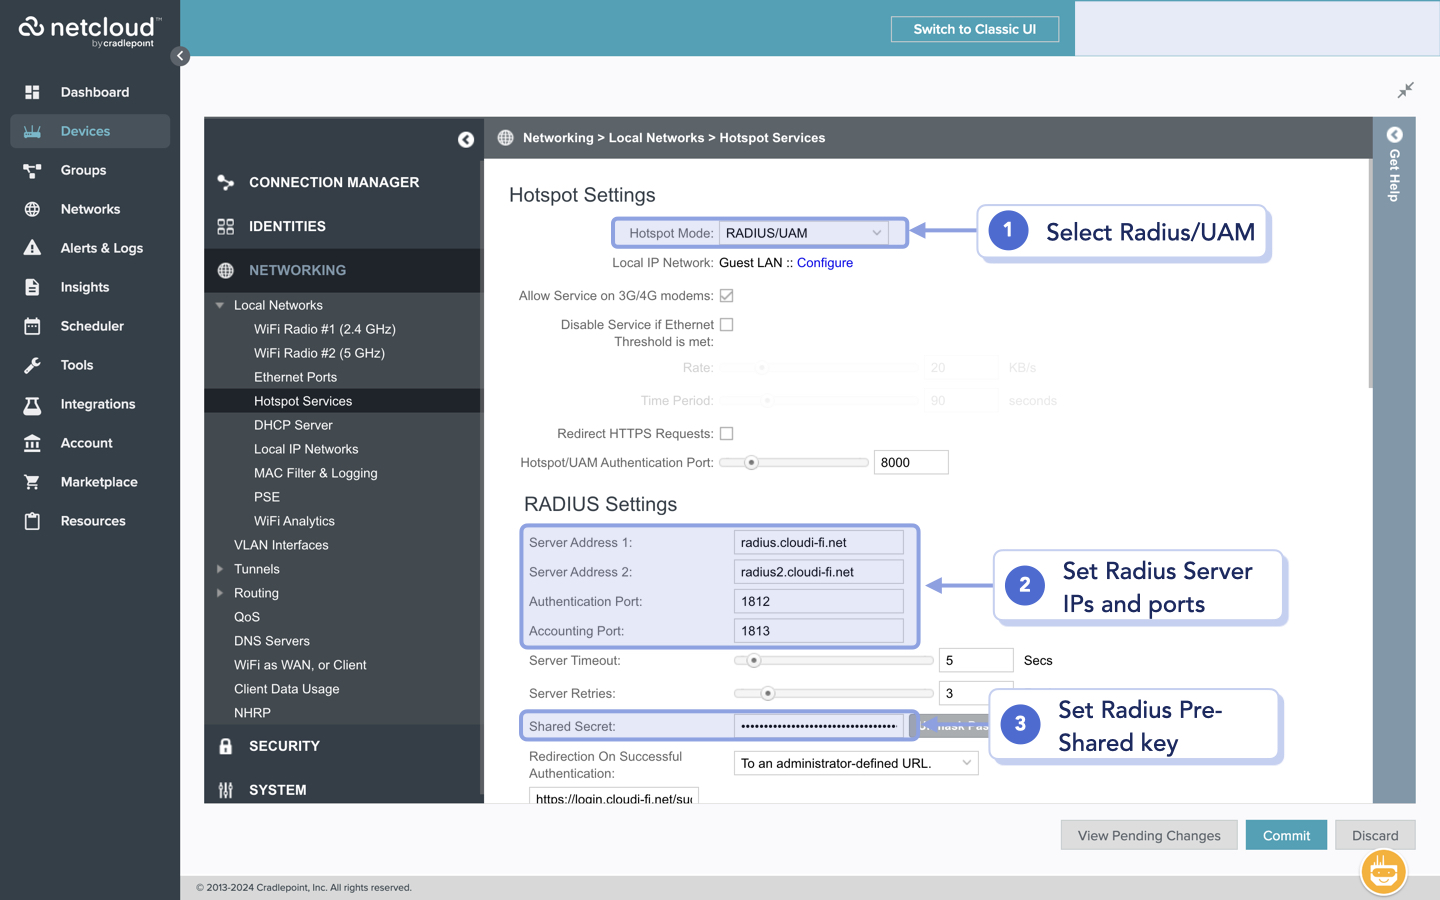Click the globe icon in the breadcrumb header

[x=506, y=138]
